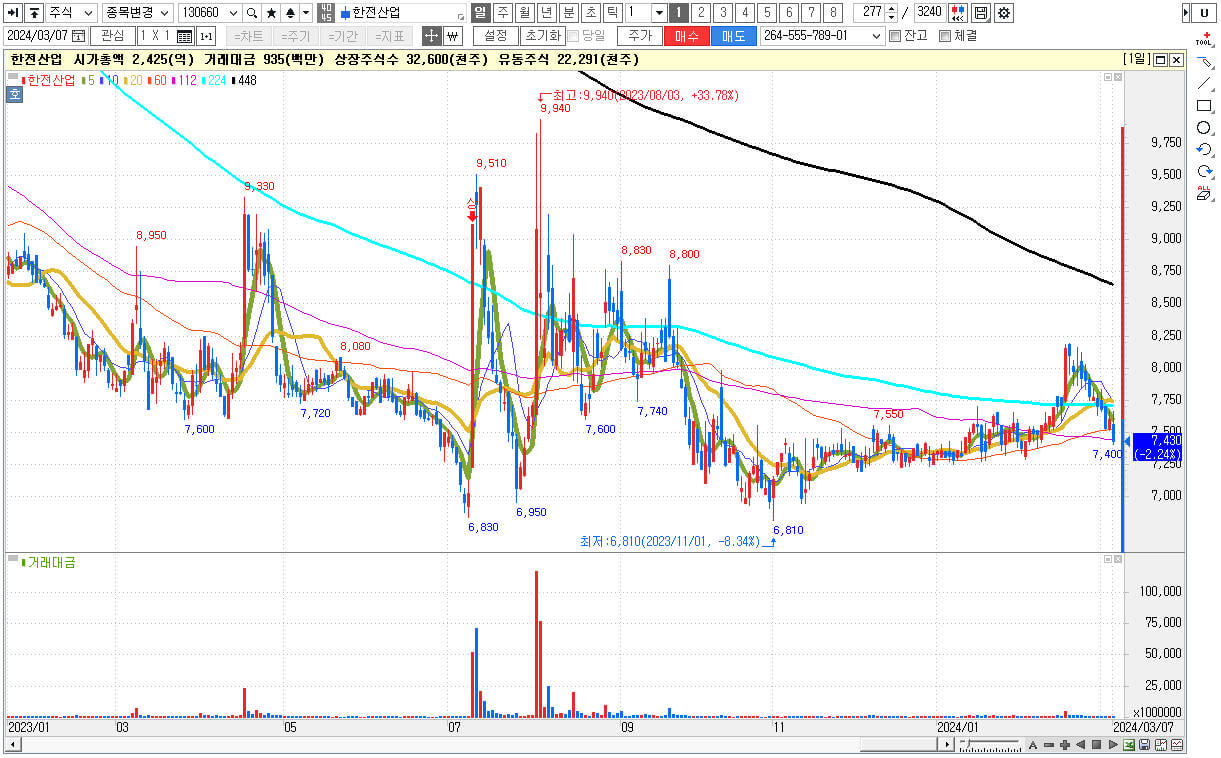Click the U button at top right
The width and height of the screenshot is (1221, 758).
click(x=1204, y=13)
